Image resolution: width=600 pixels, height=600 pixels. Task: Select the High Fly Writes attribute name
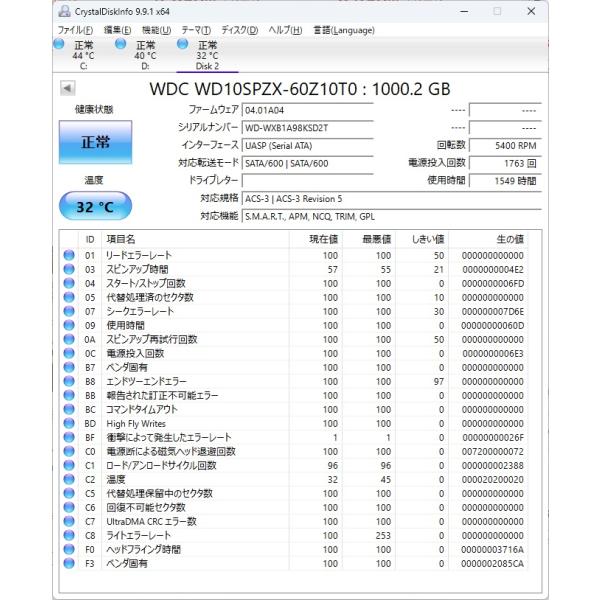pyautogui.click(x=136, y=424)
